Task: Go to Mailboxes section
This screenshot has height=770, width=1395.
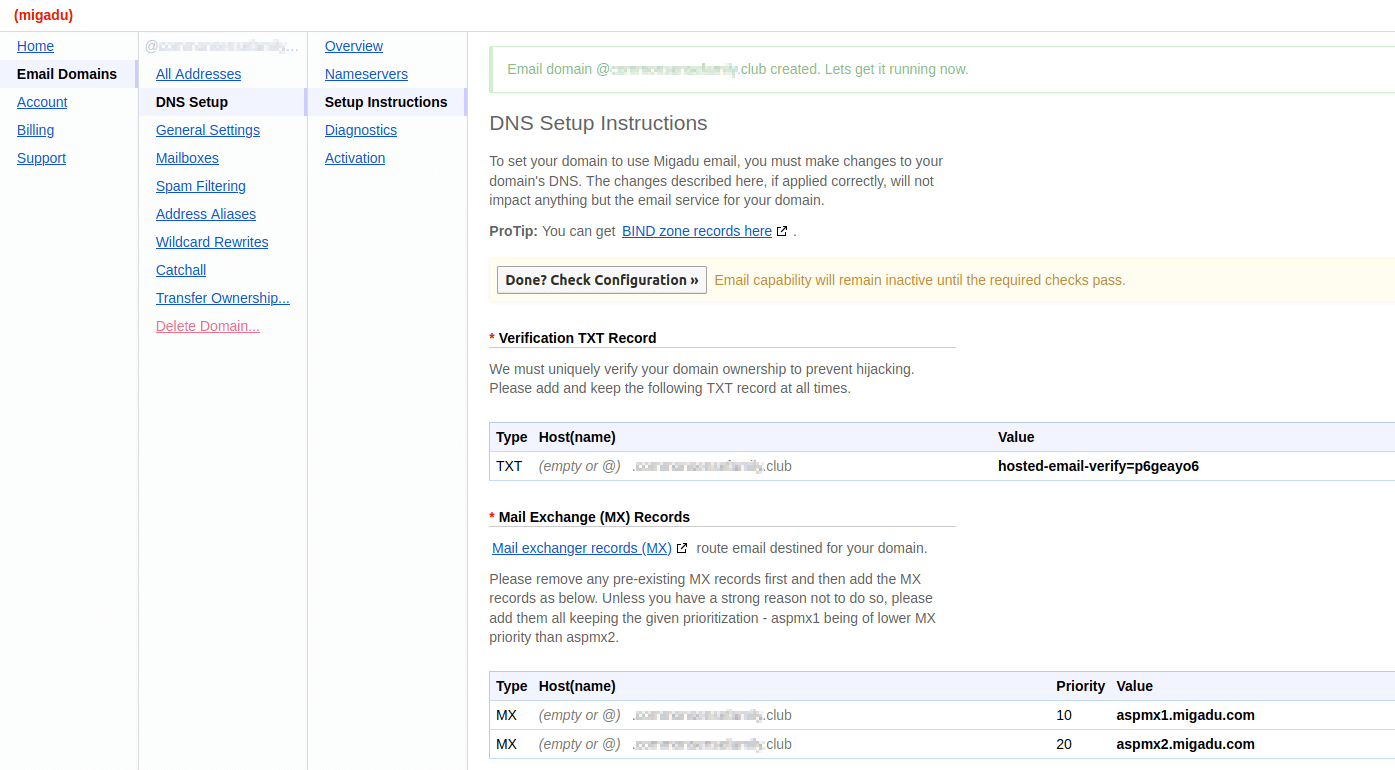Action: tap(187, 158)
